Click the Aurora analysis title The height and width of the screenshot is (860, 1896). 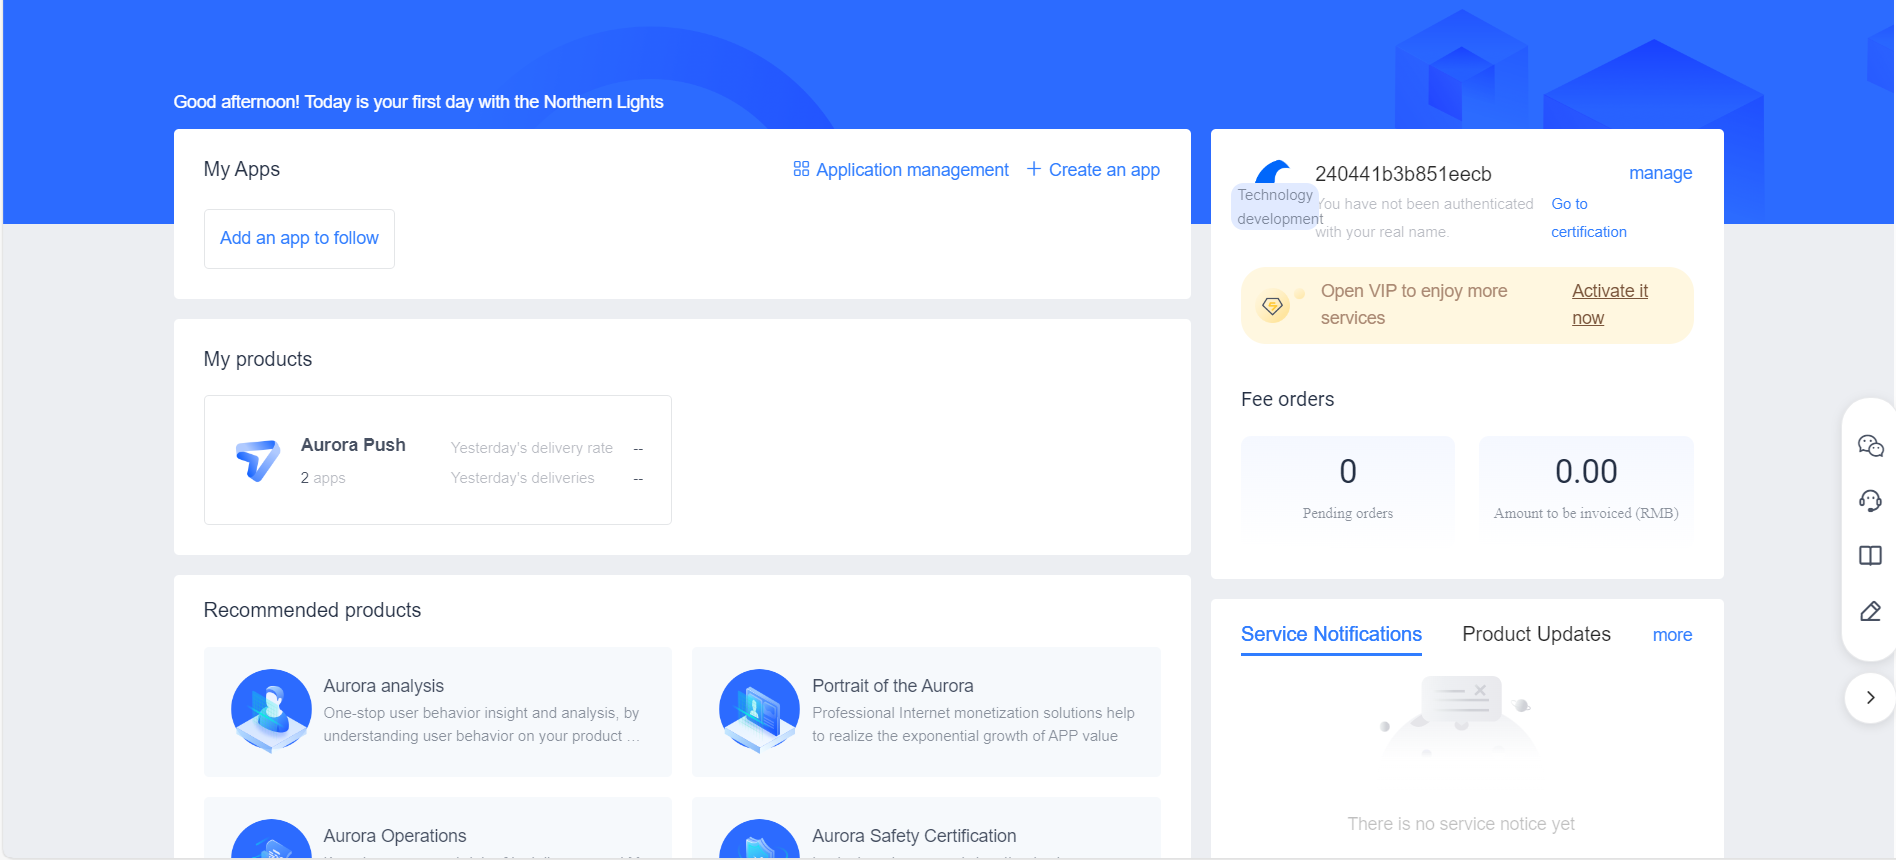click(x=383, y=686)
